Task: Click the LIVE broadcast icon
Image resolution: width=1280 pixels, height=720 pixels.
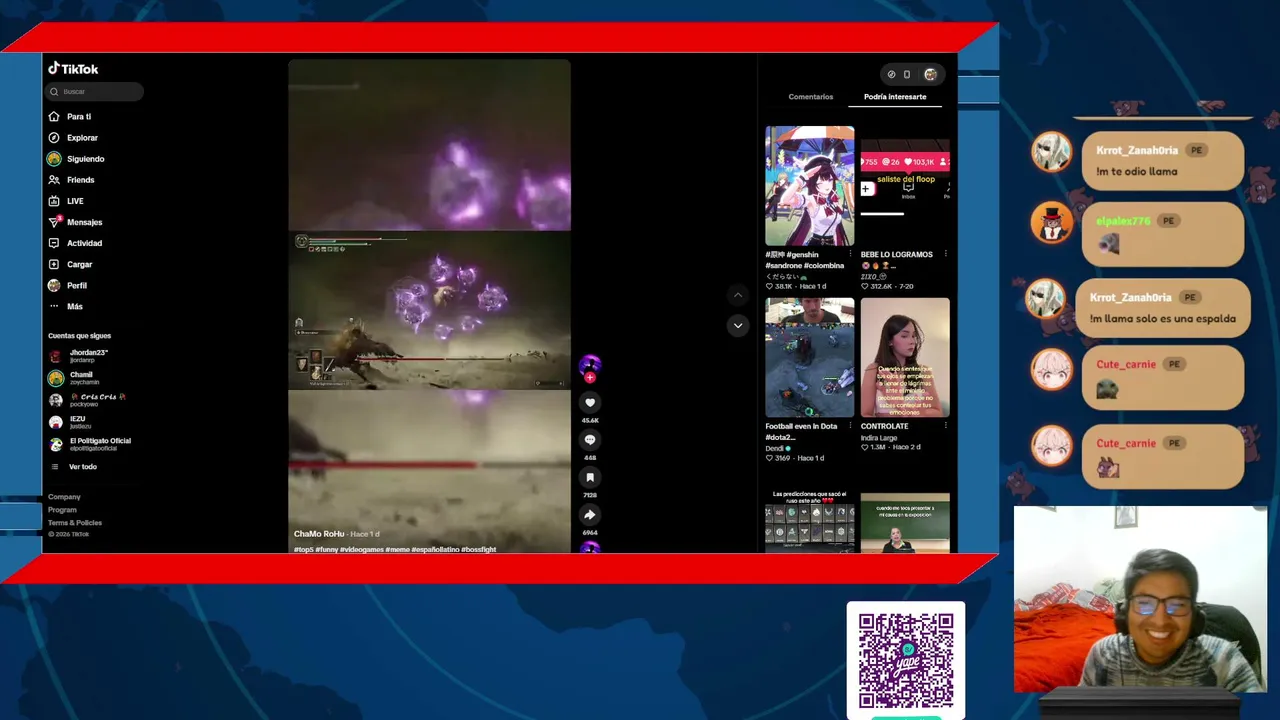Action: click(54, 201)
